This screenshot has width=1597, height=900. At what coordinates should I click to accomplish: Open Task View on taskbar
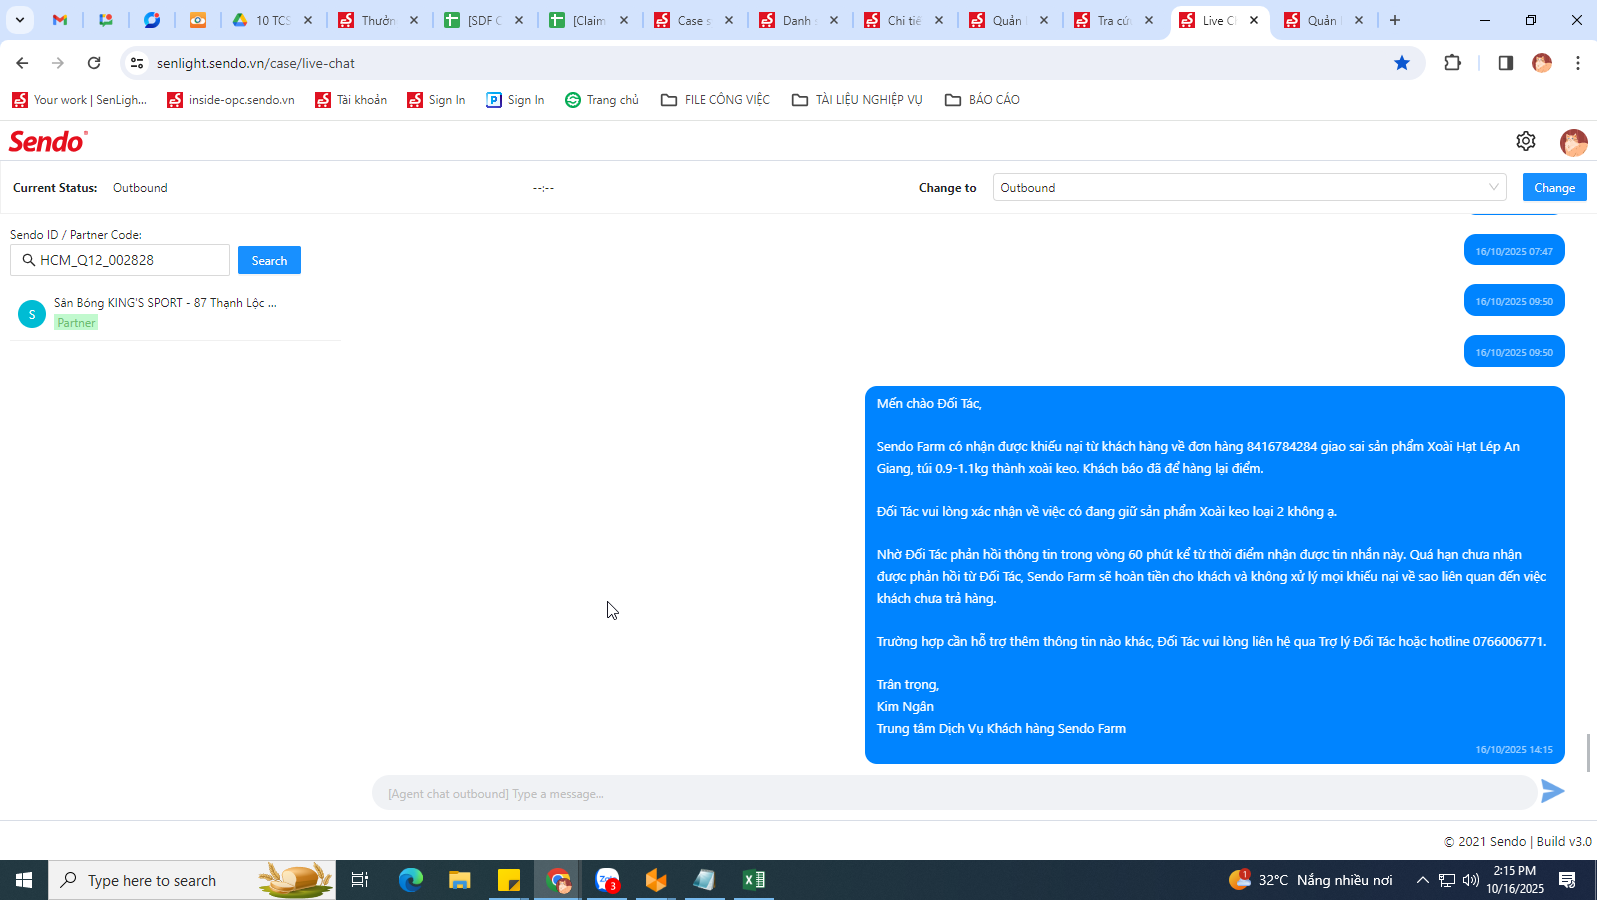[x=360, y=880]
